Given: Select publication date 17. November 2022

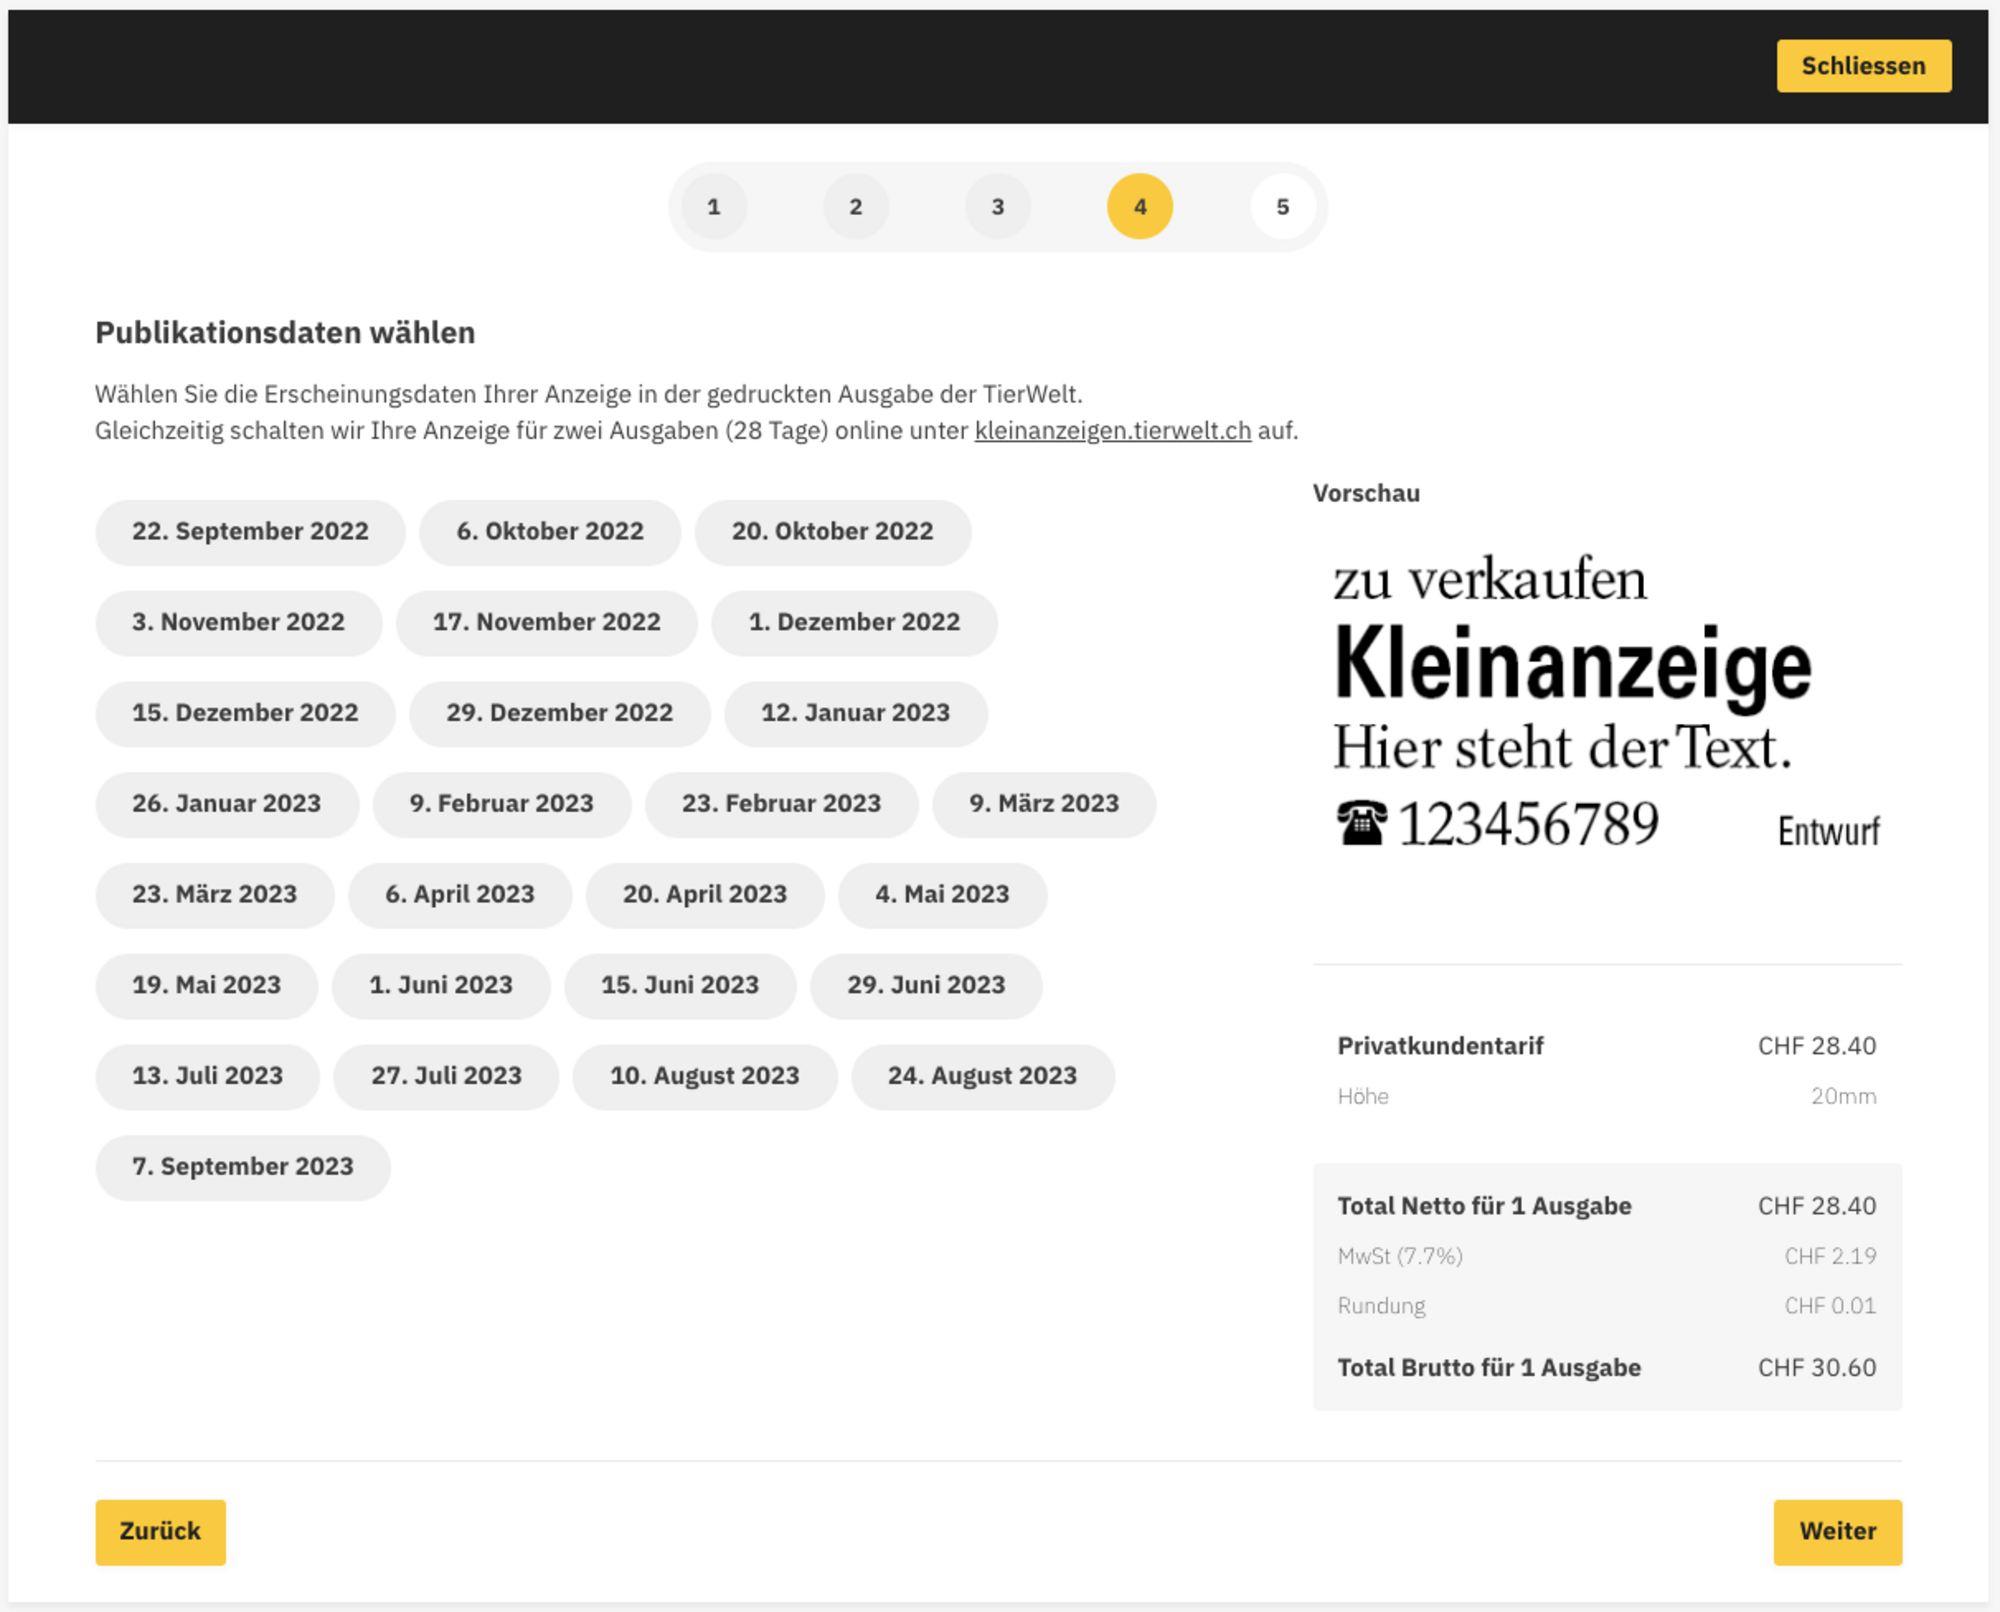Looking at the screenshot, I should pyautogui.click(x=547, y=623).
